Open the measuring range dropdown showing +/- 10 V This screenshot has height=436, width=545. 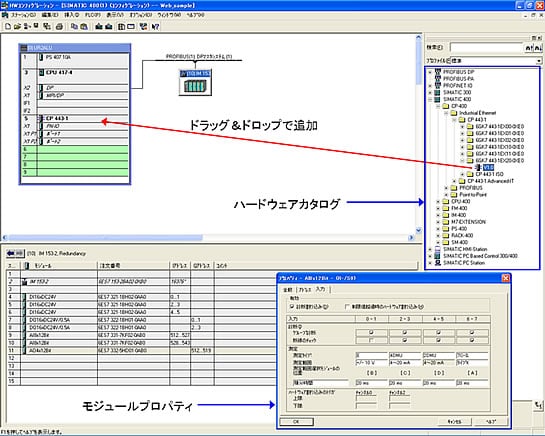[371, 363]
